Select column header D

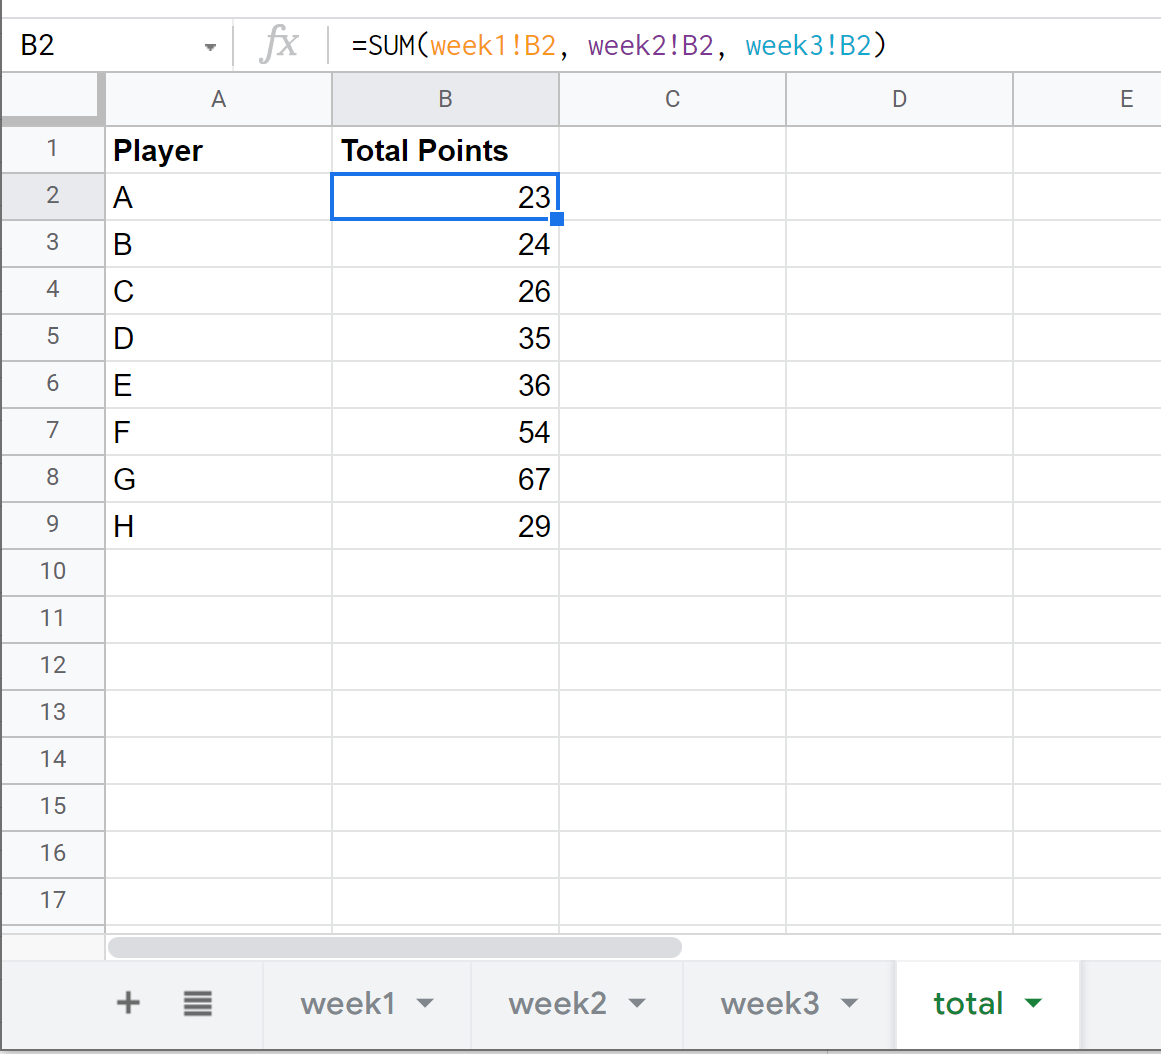coord(898,99)
